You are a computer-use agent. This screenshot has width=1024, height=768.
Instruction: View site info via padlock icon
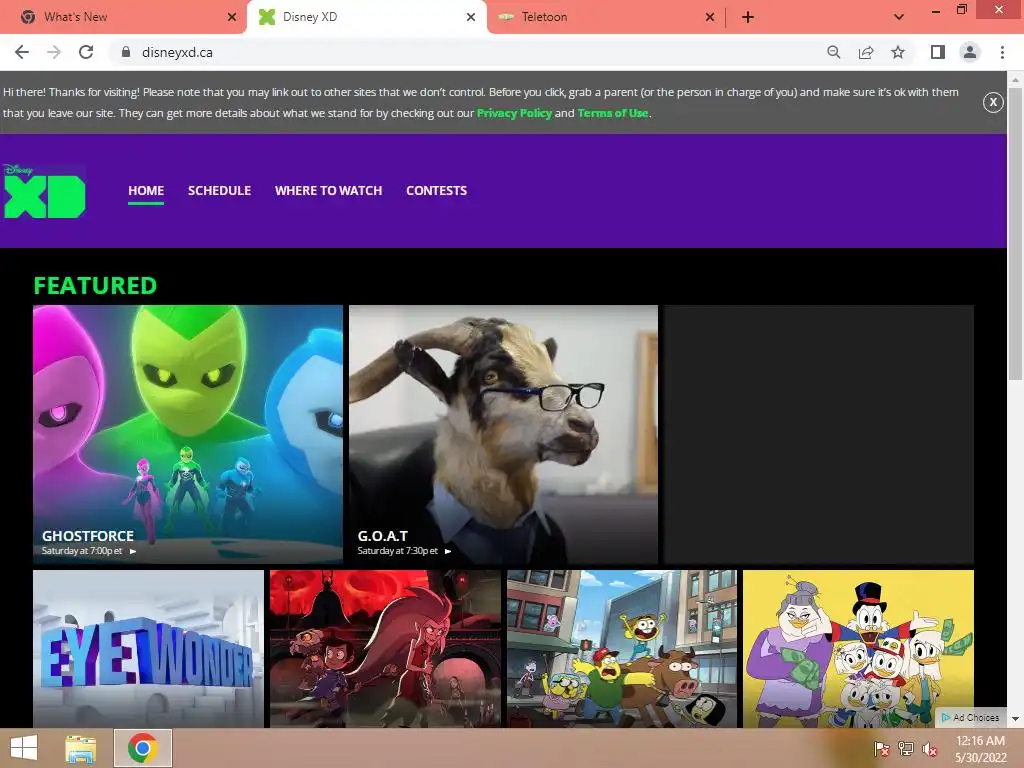(126, 52)
